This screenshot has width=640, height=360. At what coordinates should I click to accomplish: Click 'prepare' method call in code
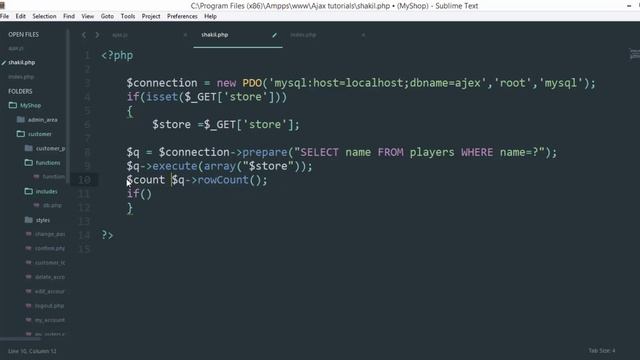click(x=265, y=152)
